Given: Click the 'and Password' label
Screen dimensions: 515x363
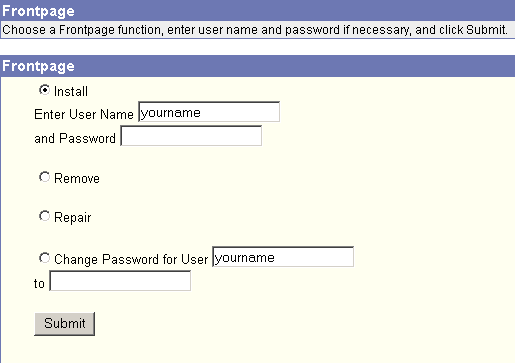Looking at the screenshot, I should pos(75,138).
